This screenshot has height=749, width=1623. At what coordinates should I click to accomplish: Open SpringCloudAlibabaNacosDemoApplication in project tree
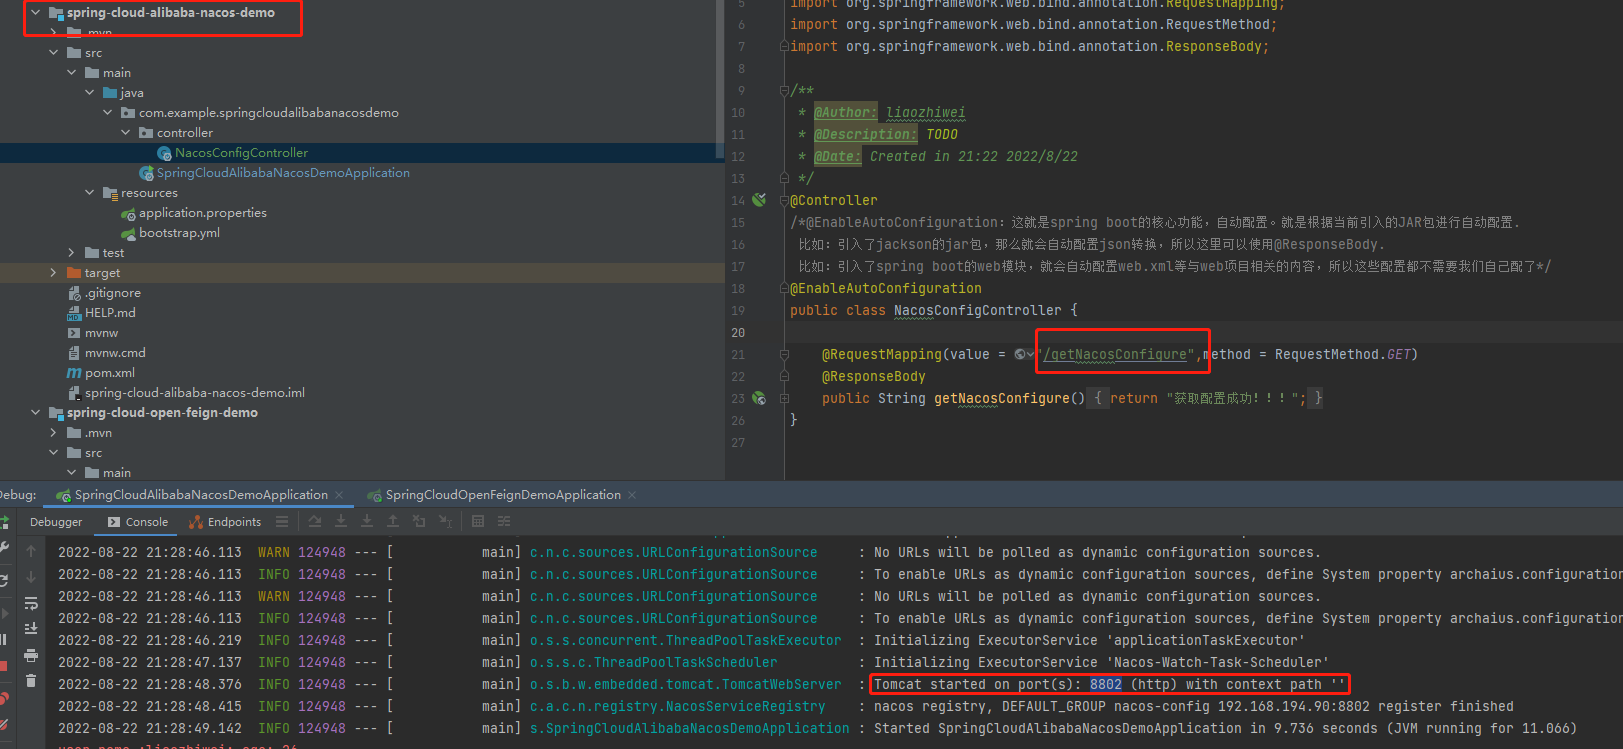[x=283, y=173]
